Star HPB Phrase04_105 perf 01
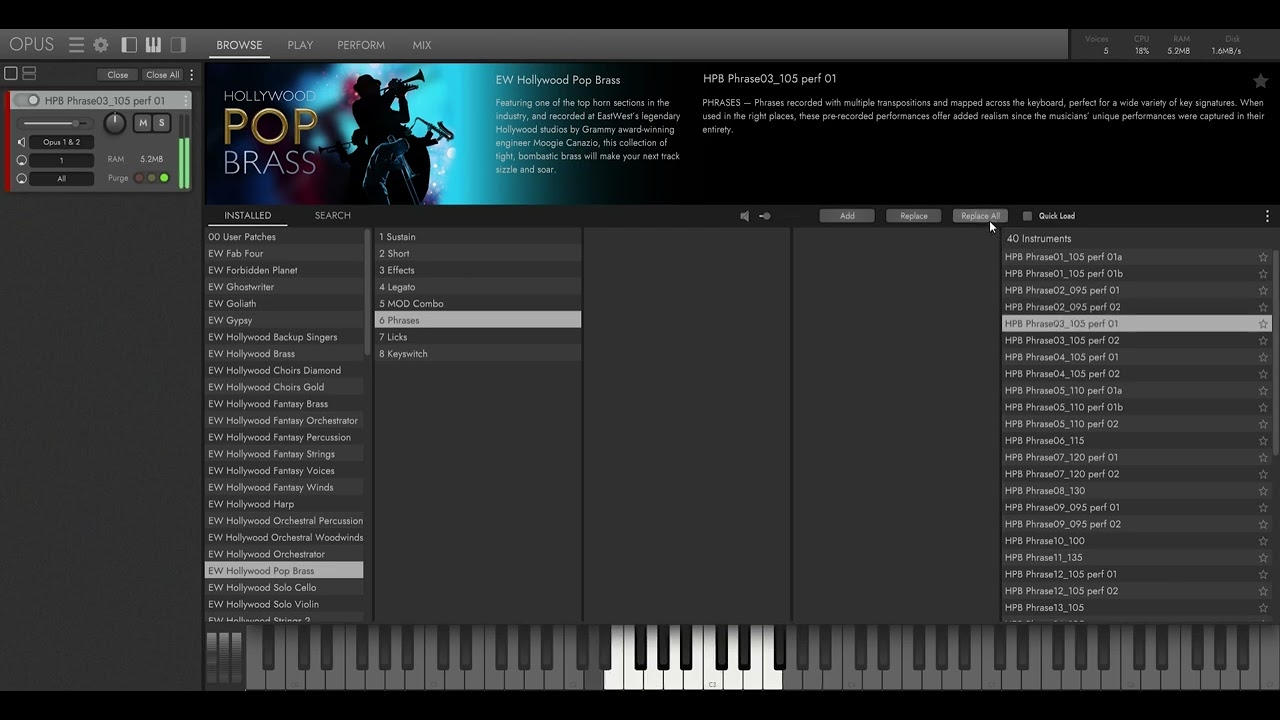Image resolution: width=1280 pixels, height=720 pixels. [x=1263, y=357]
